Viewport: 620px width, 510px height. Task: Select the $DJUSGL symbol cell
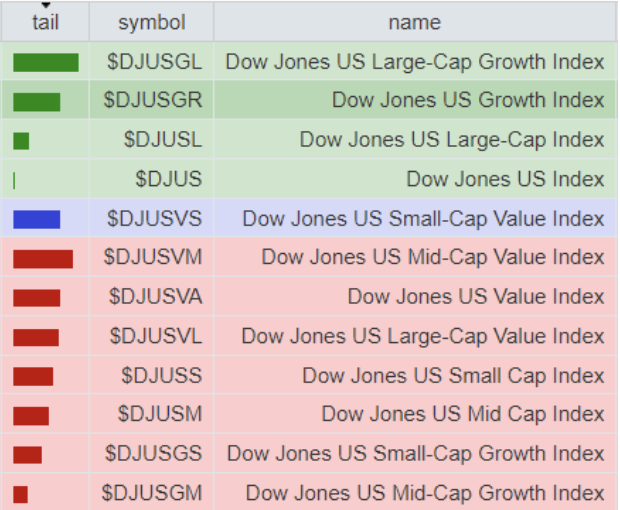click(155, 62)
